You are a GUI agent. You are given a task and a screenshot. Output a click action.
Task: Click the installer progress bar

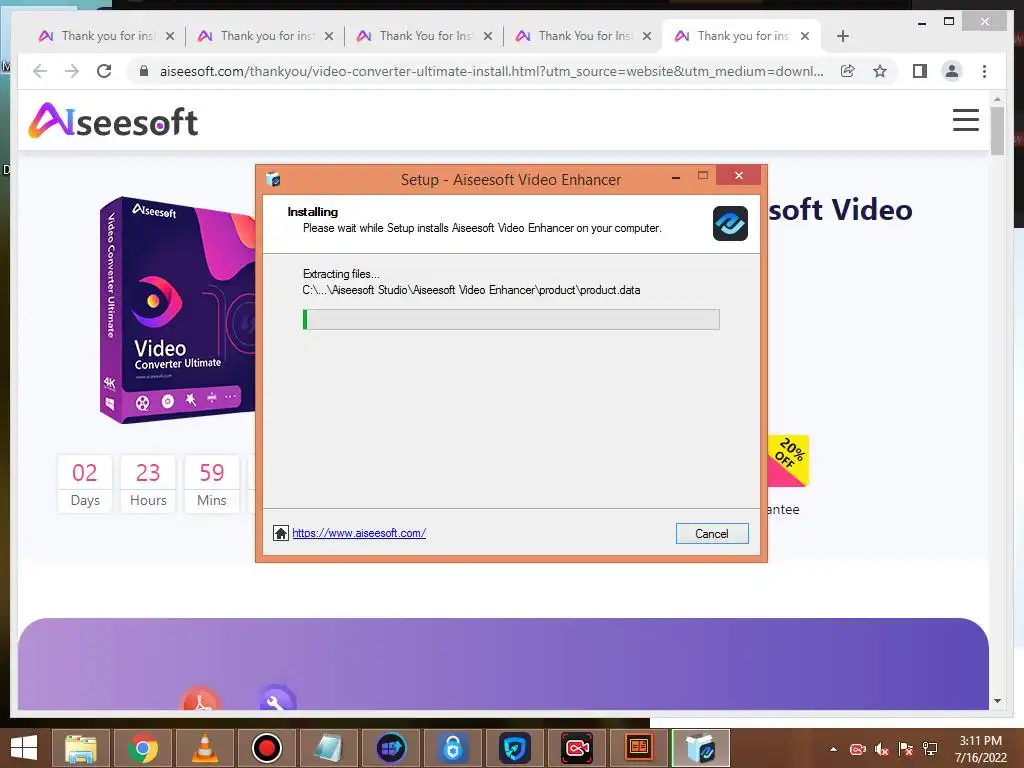(x=511, y=319)
